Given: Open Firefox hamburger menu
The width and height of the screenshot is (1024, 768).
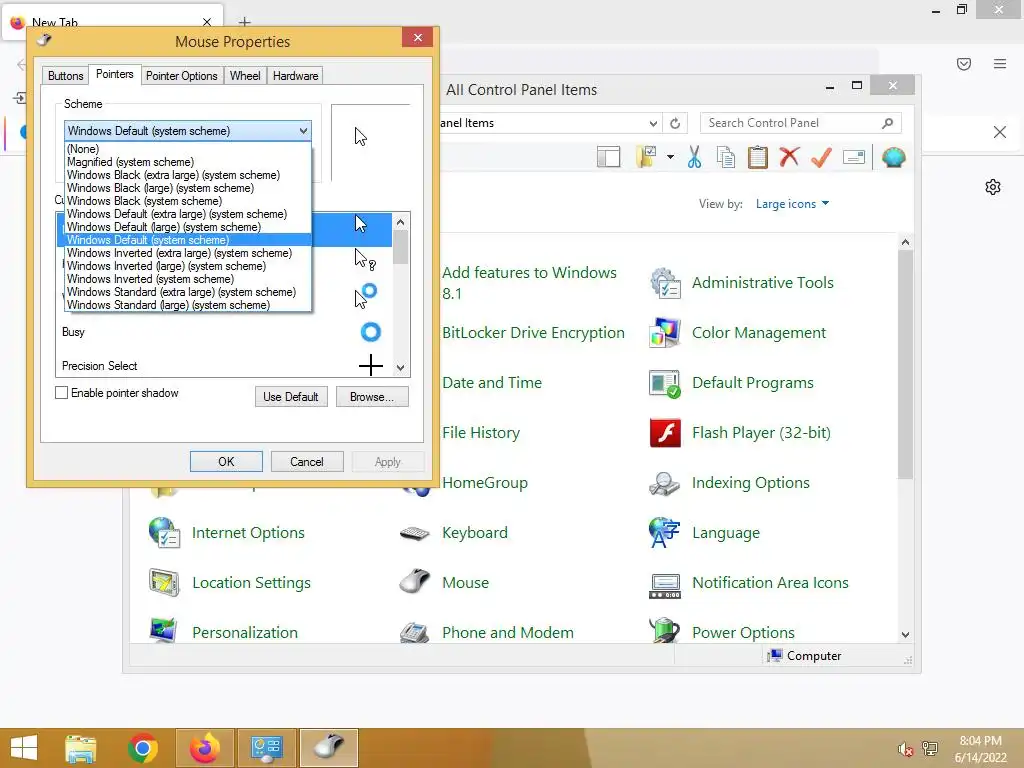Looking at the screenshot, I should coord(1000,63).
